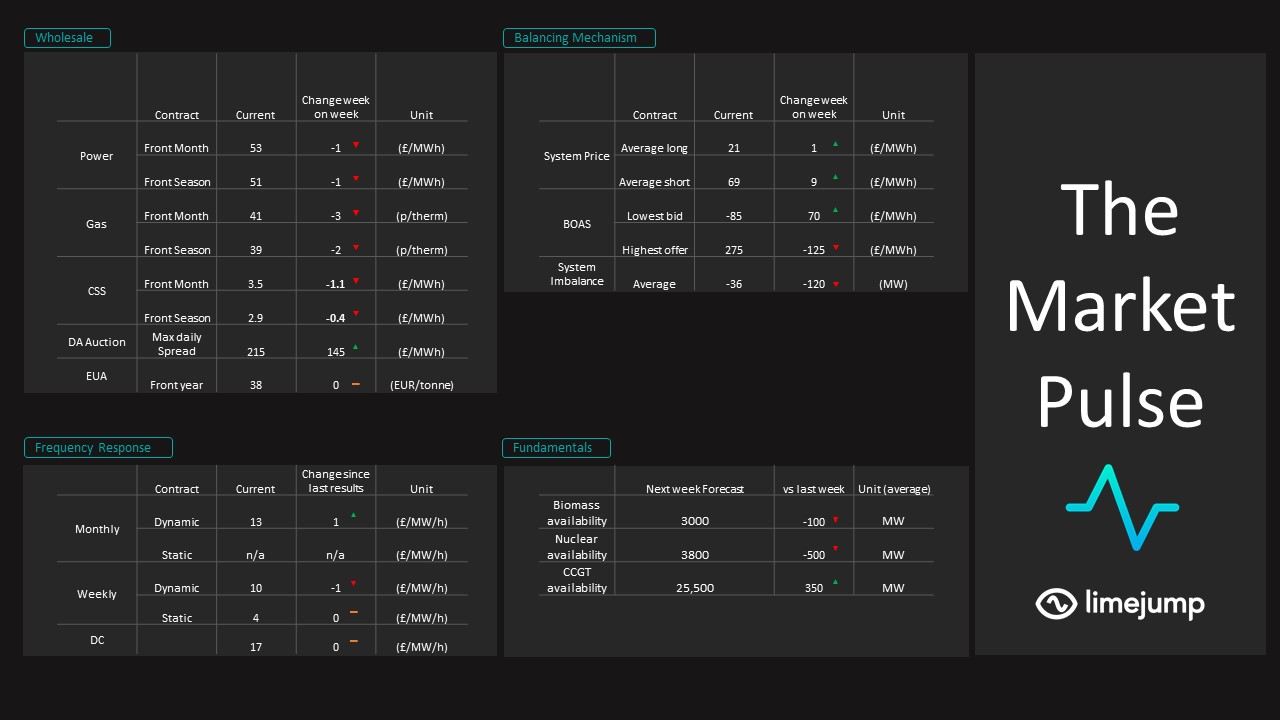Image resolution: width=1280 pixels, height=720 pixels.
Task: Click red down arrow for Power Front Month
Action: (x=355, y=146)
